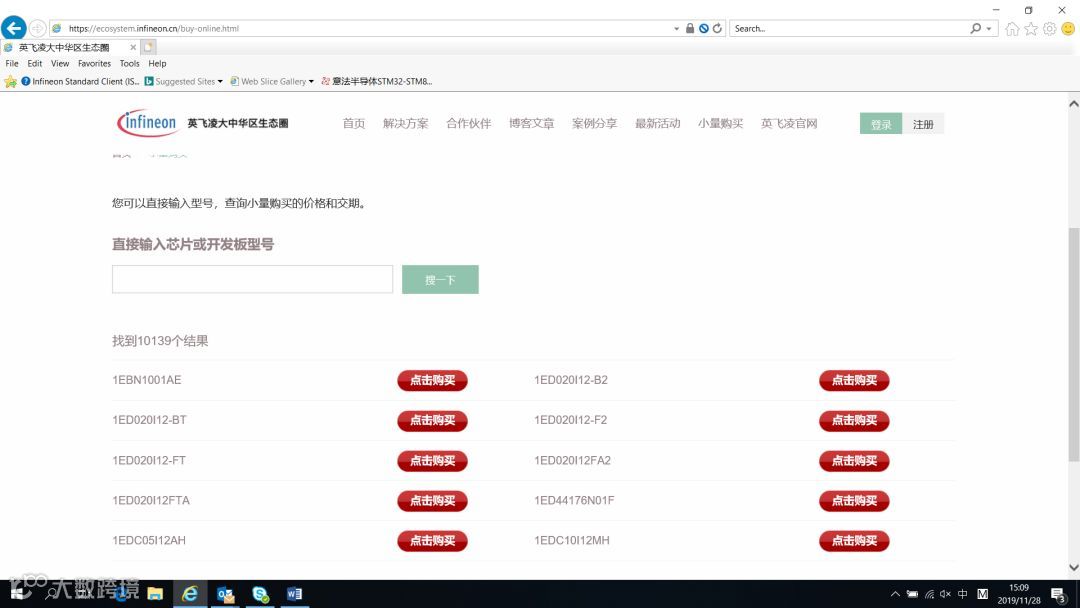Viewport: 1080px width, 608px height.
Task: Open the Favorites menu
Action: [x=94, y=63]
